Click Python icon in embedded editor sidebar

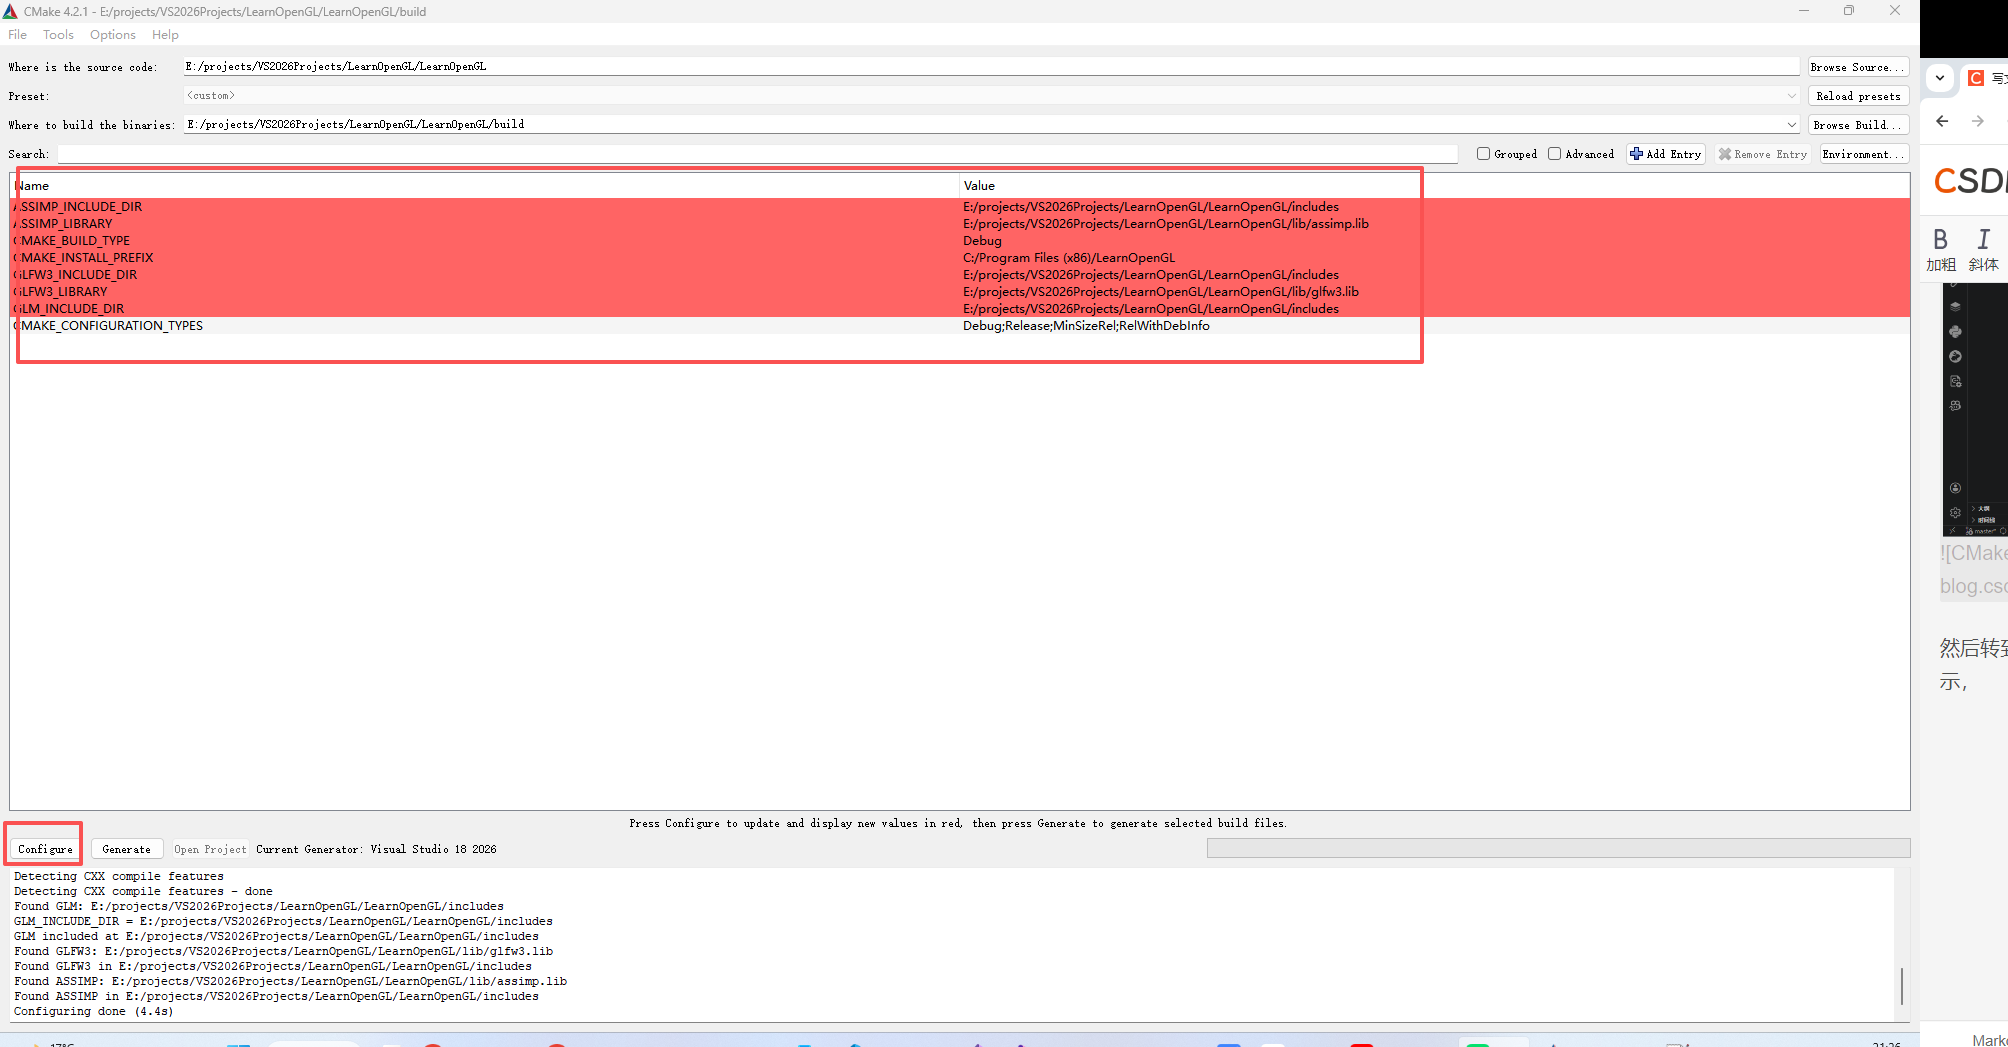point(1955,331)
